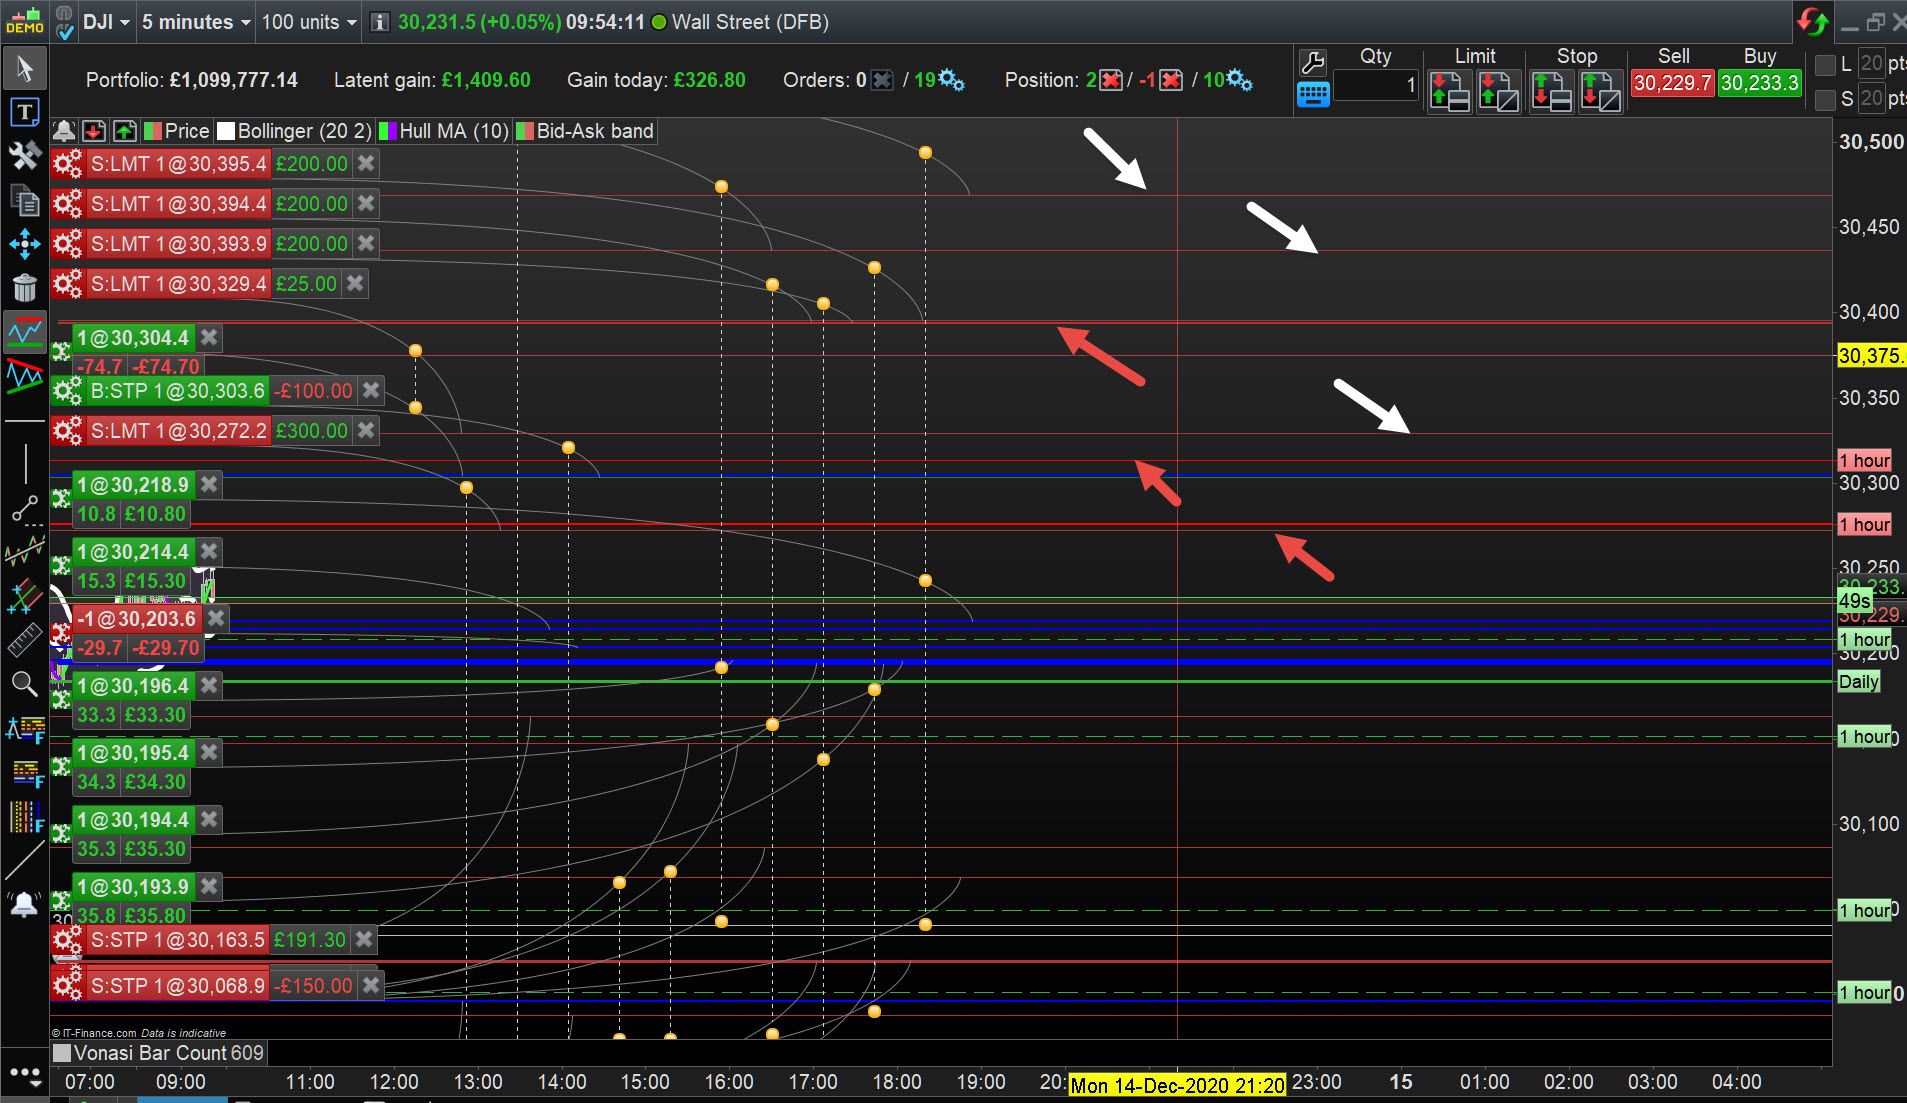The height and width of the screenshot is (1103, 1907).
Task: Open the 100 units dropdown
Action: point(309,22)
